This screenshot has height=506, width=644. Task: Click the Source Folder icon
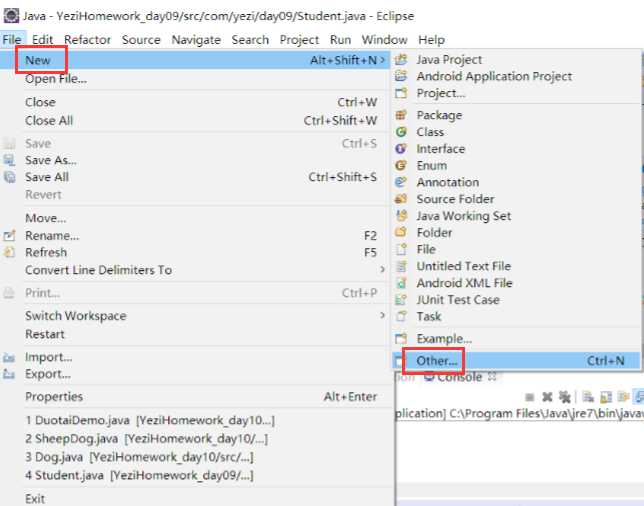(401, 199)
